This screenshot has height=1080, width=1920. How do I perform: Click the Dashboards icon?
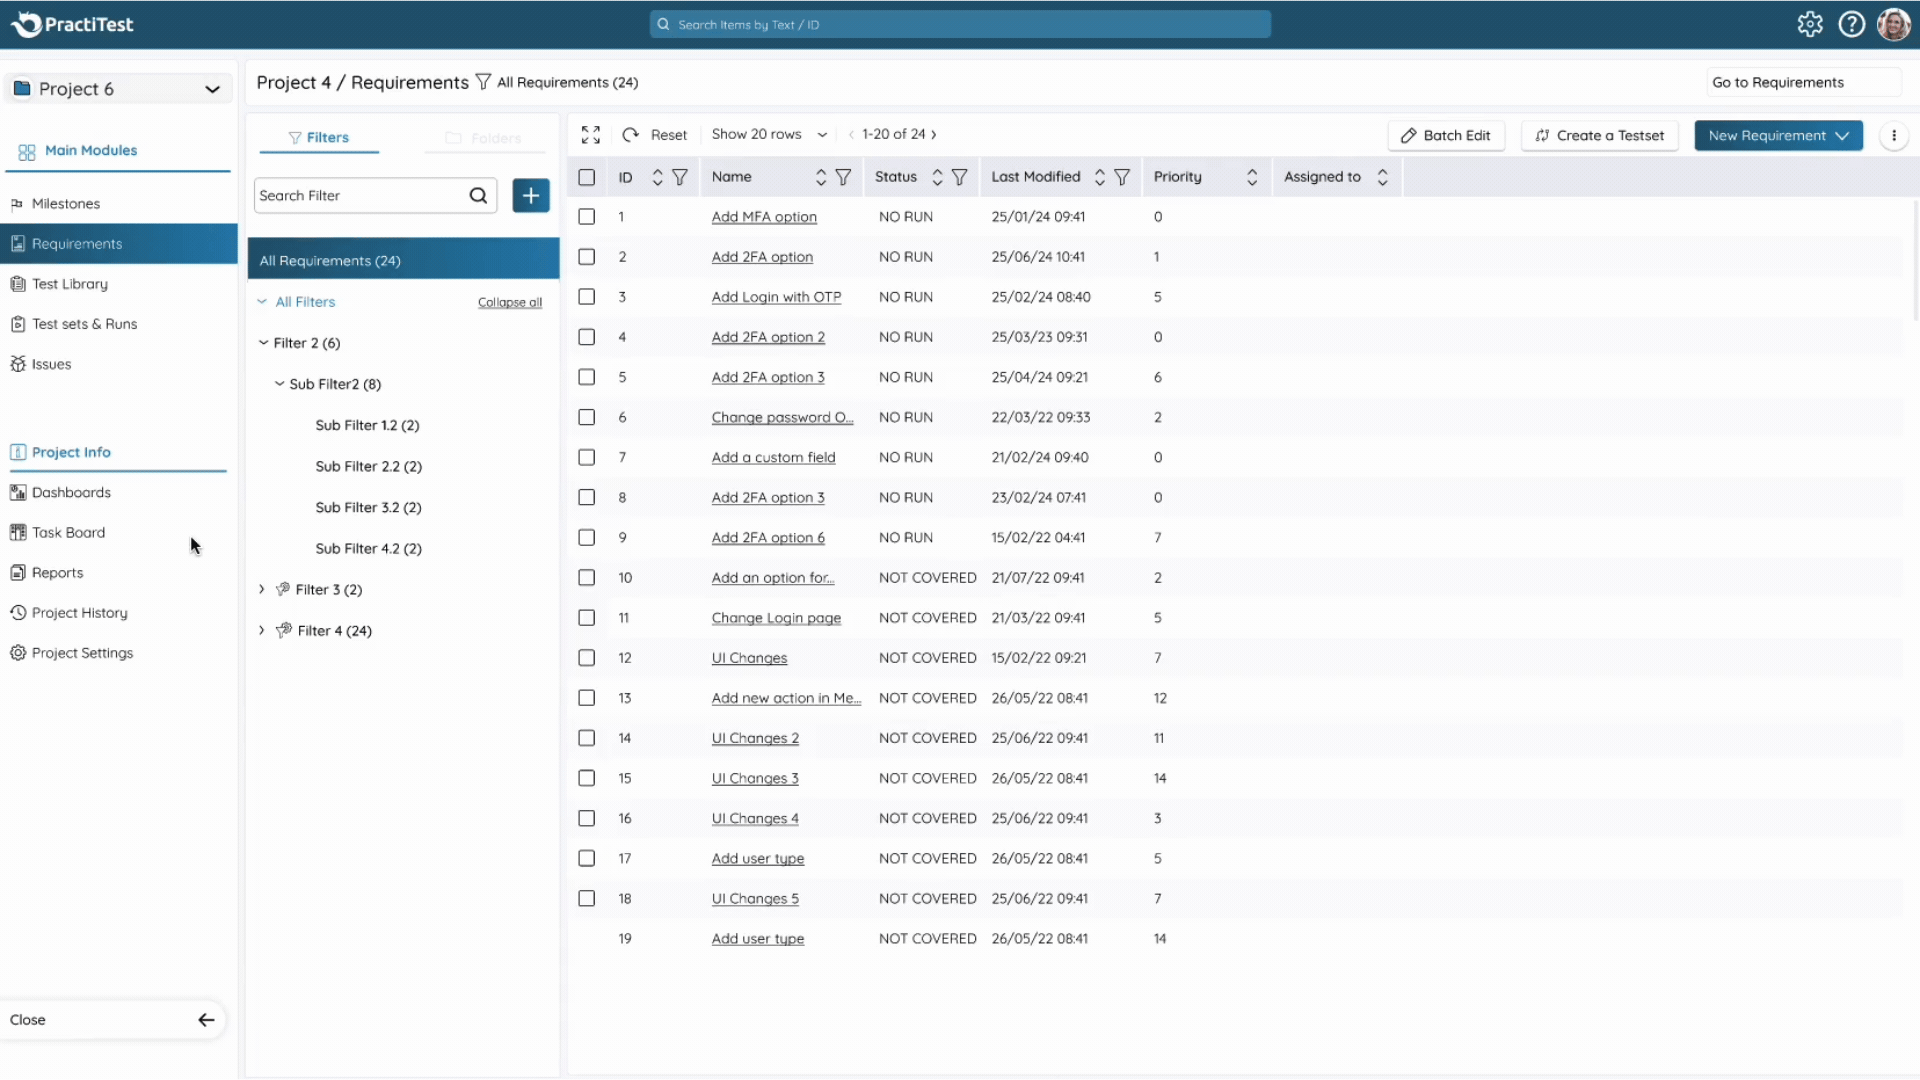point(18,492)
